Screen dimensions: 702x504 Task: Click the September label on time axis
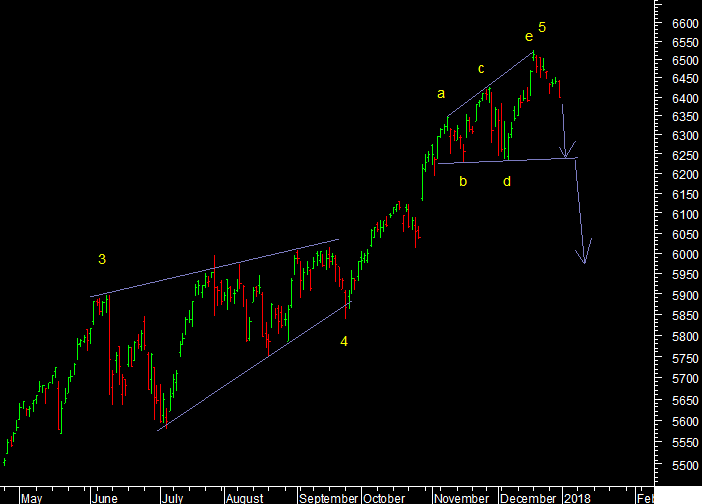(328, 497)
